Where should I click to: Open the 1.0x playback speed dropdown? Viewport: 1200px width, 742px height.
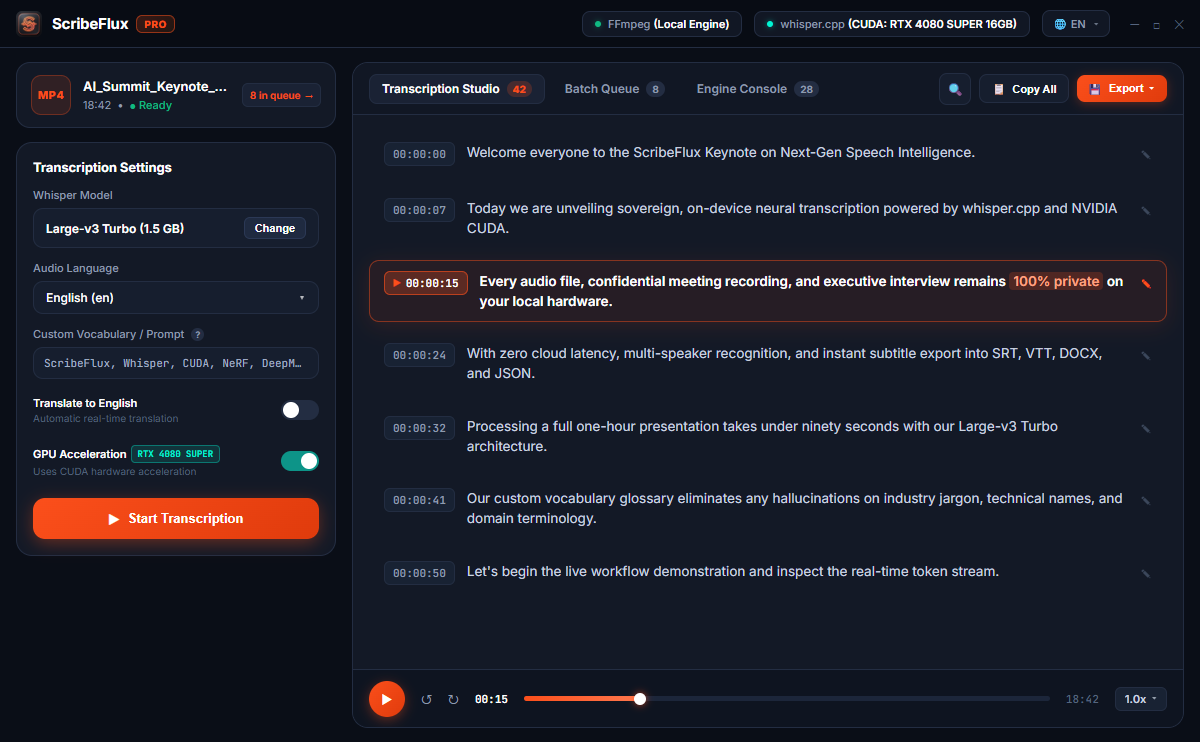point(1141,699)
